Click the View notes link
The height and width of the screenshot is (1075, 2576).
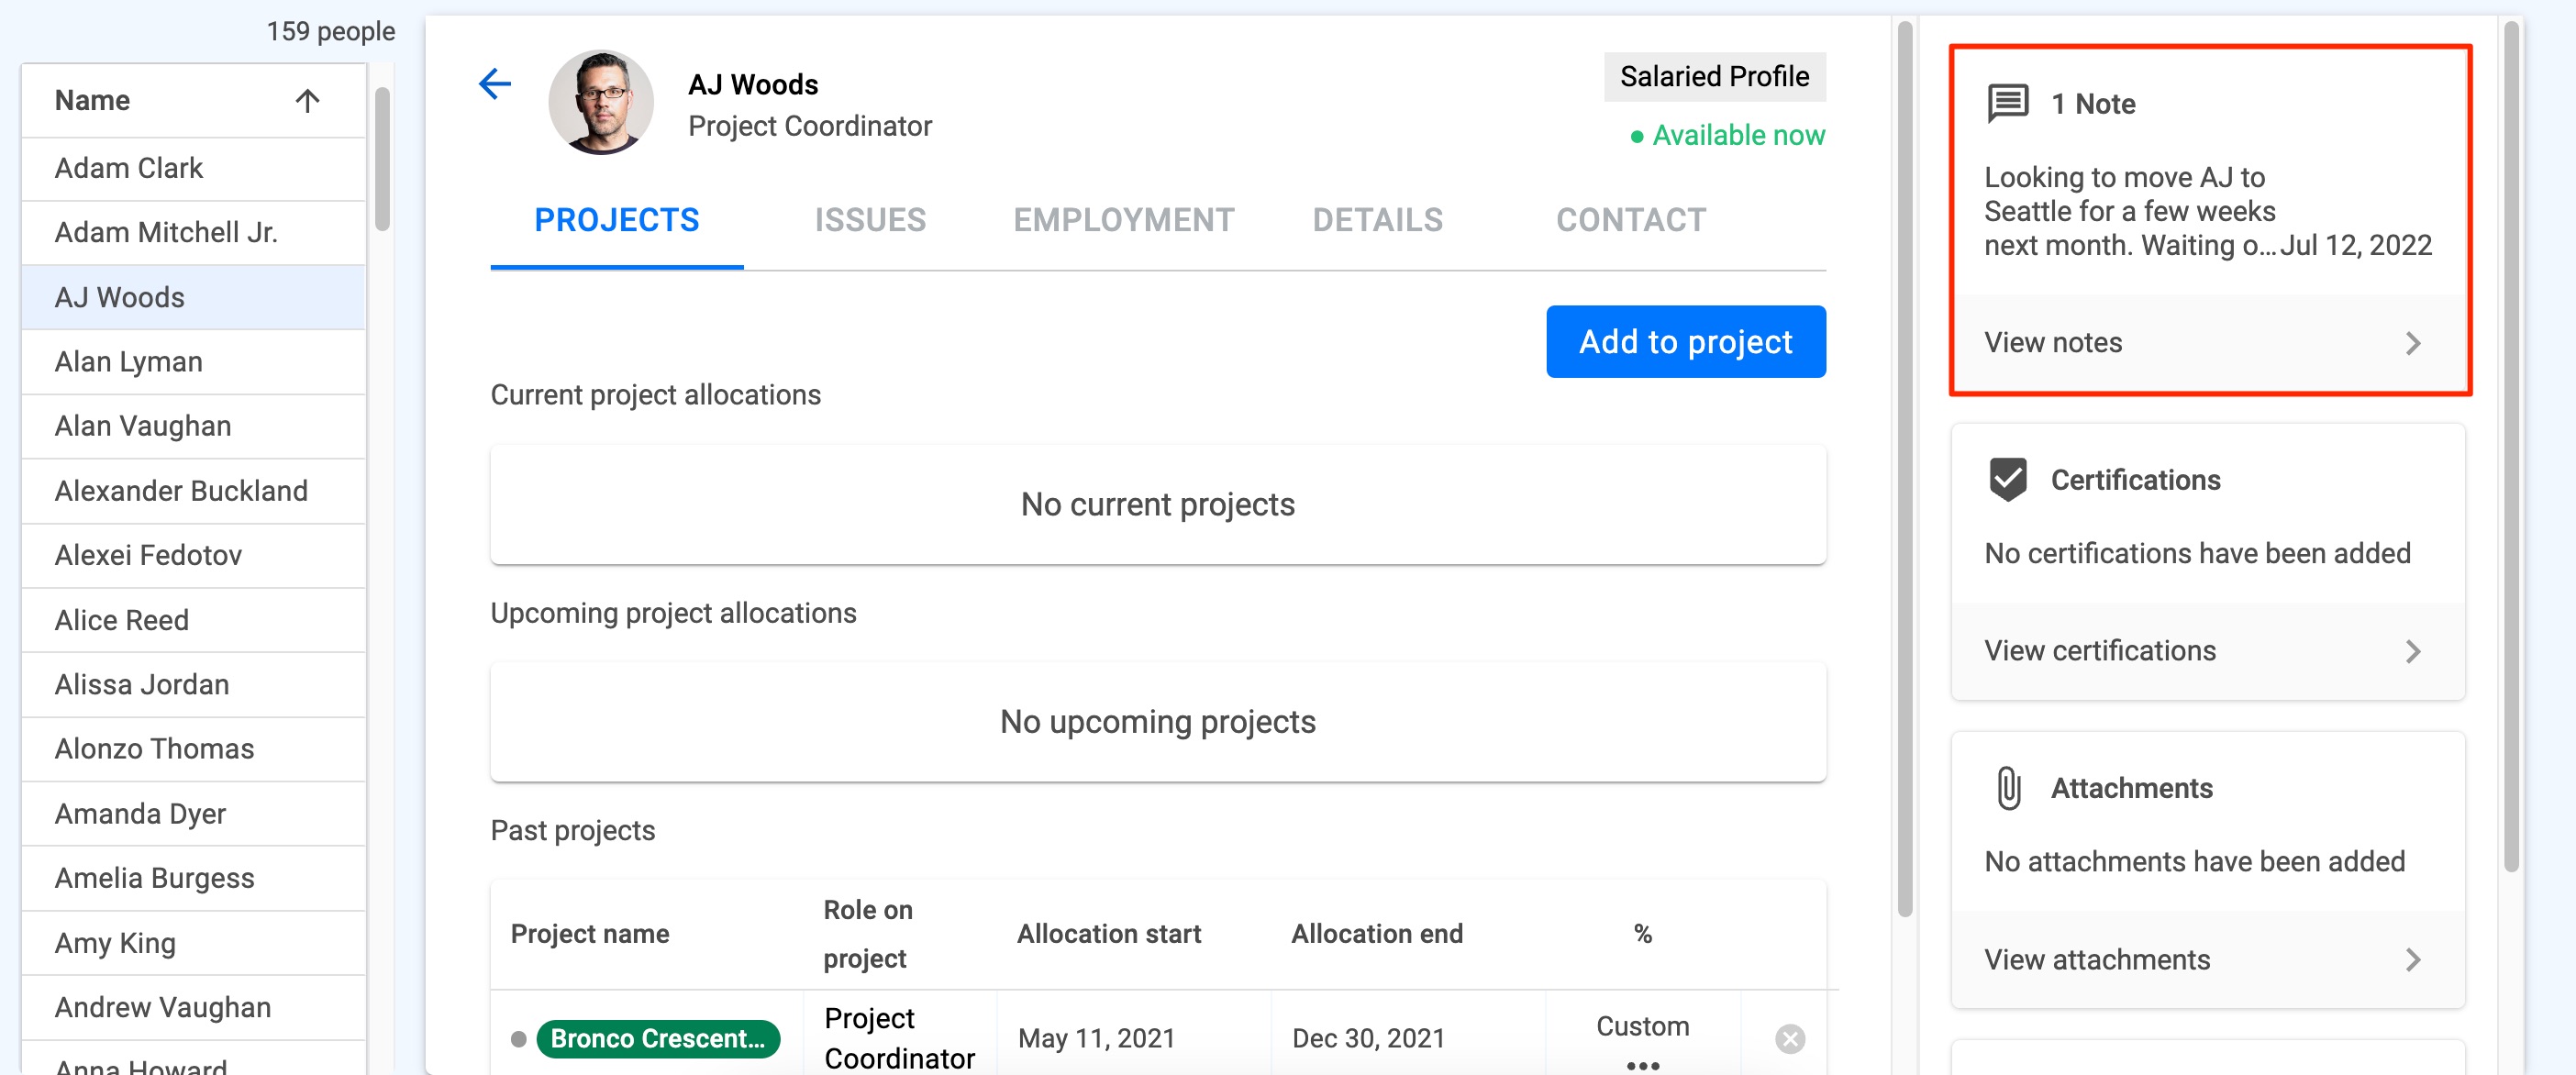(2052, 342)
